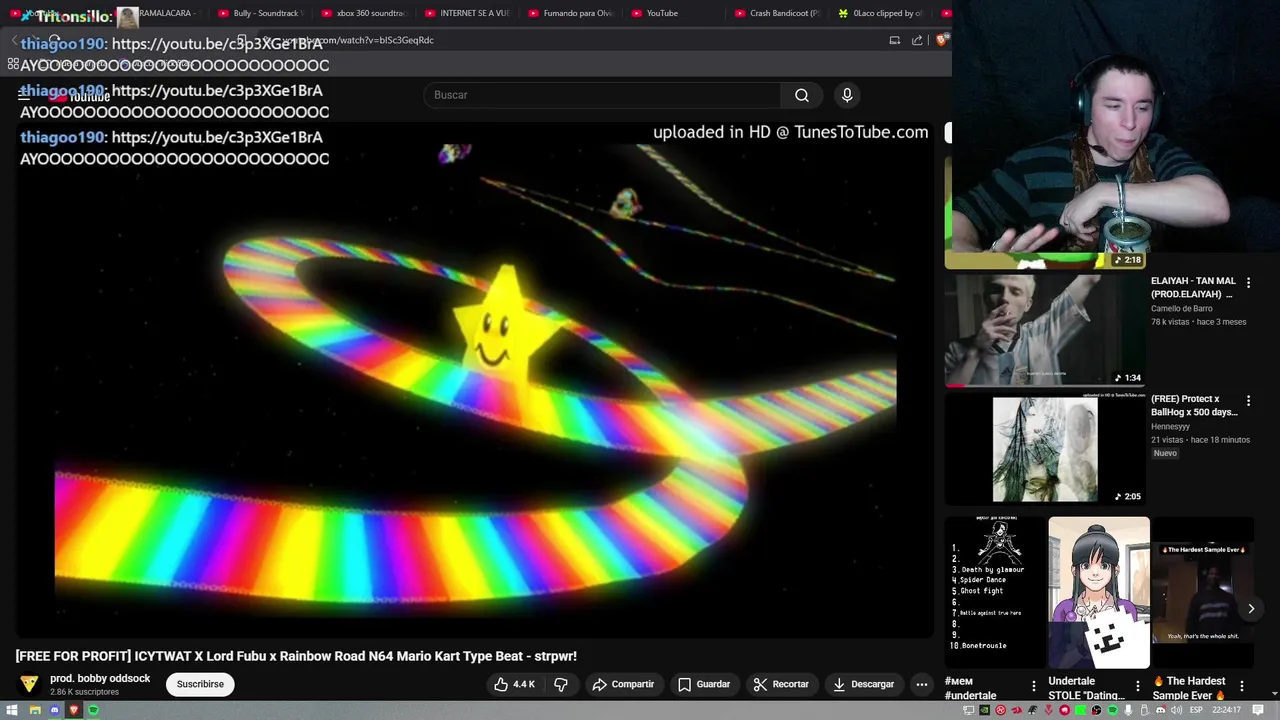Click the Suscribirse button
The image size is (1280, 720).
200,684
